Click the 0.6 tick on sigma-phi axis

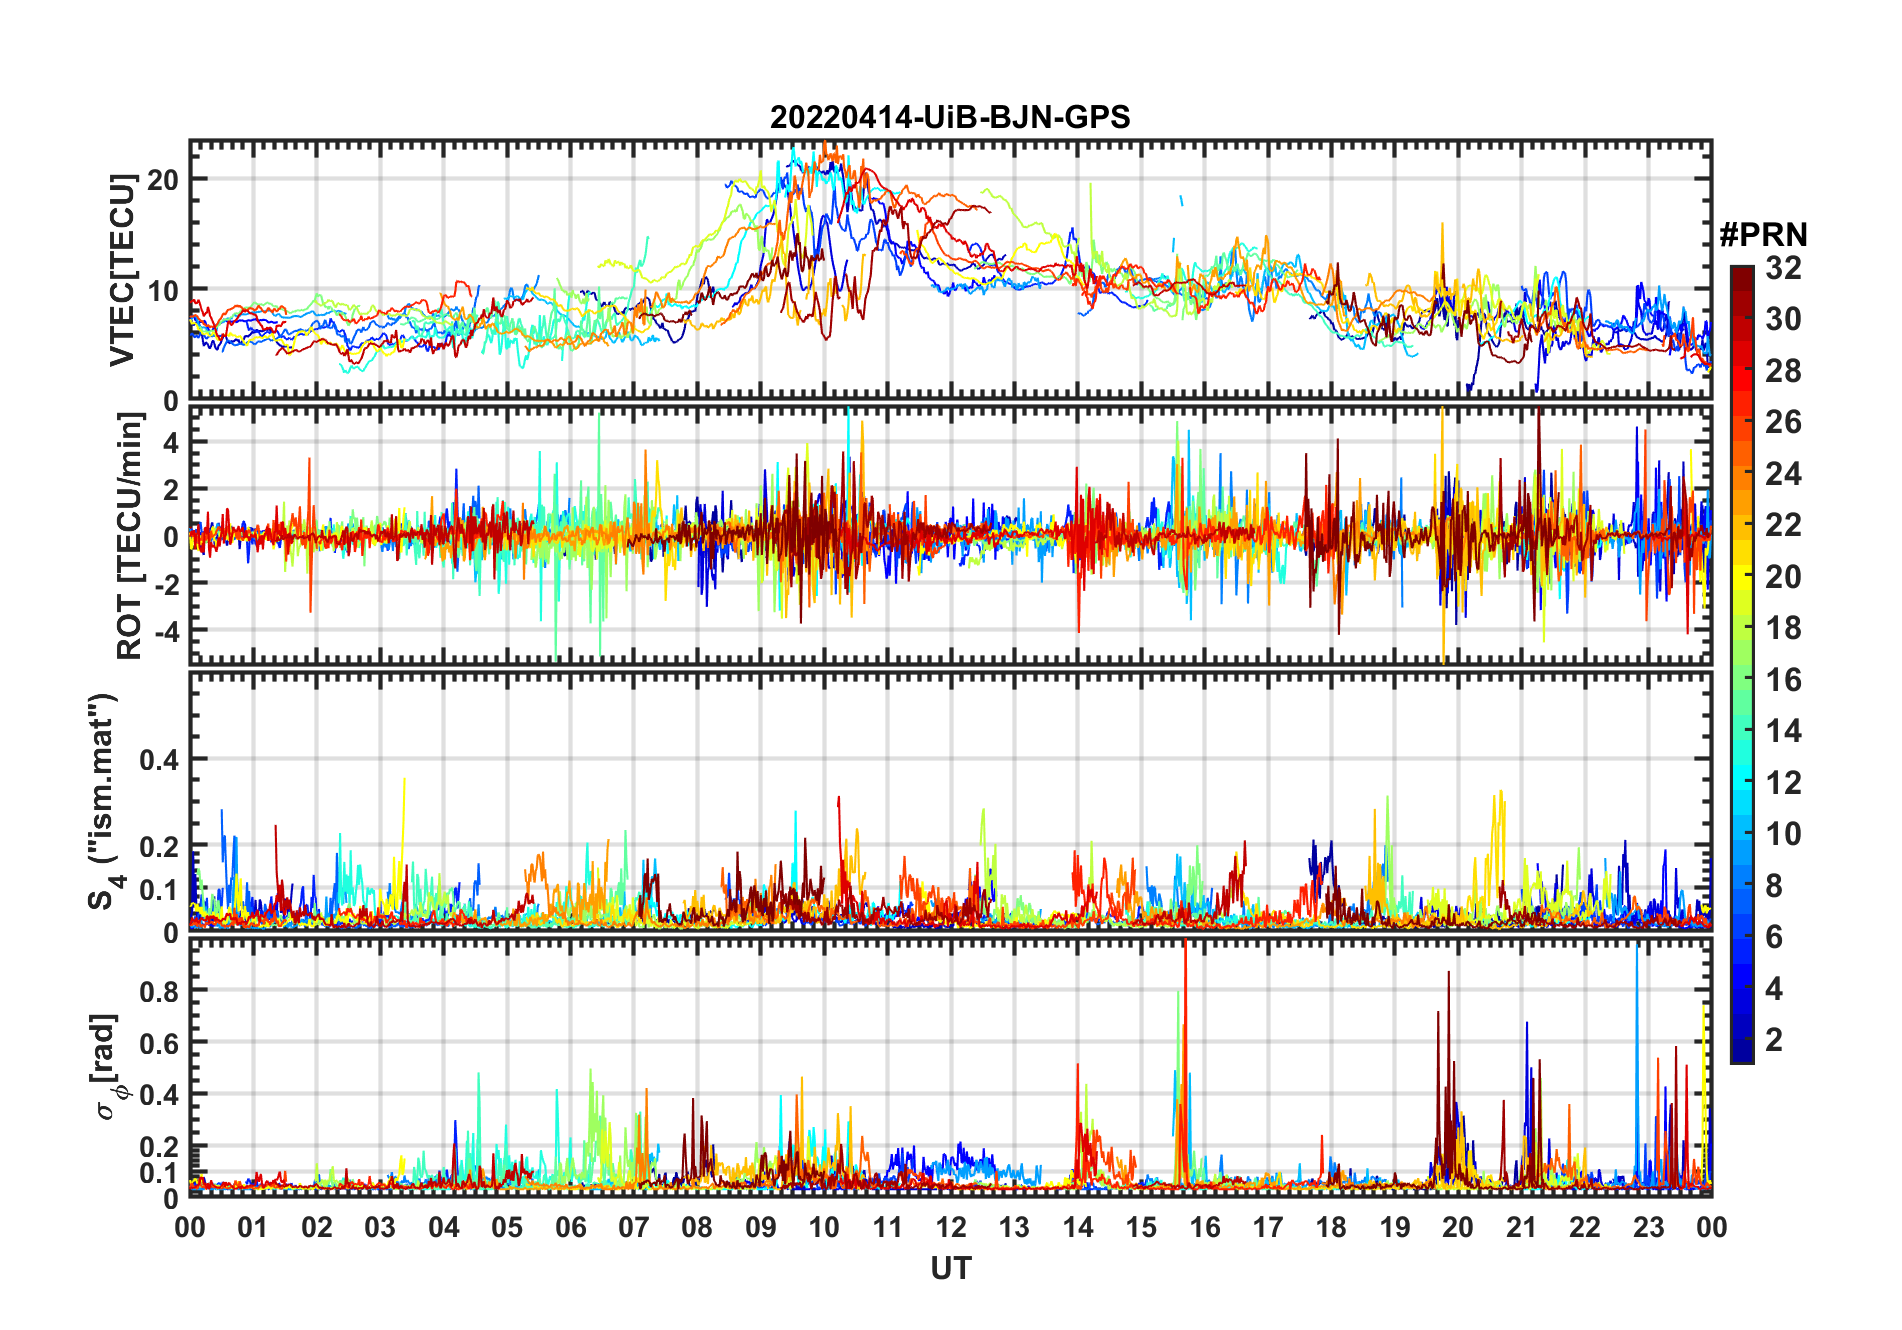(x=160, y=1043)
